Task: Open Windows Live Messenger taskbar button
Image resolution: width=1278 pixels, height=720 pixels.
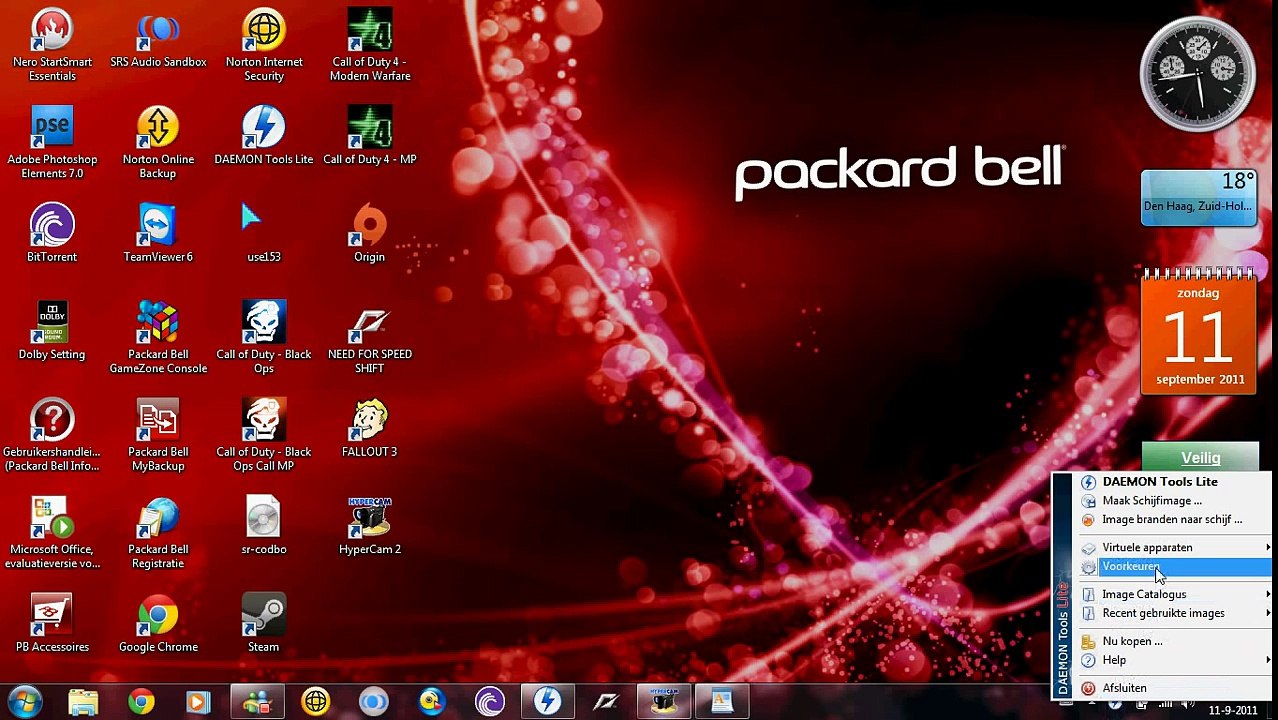Action: pos(257,702)
